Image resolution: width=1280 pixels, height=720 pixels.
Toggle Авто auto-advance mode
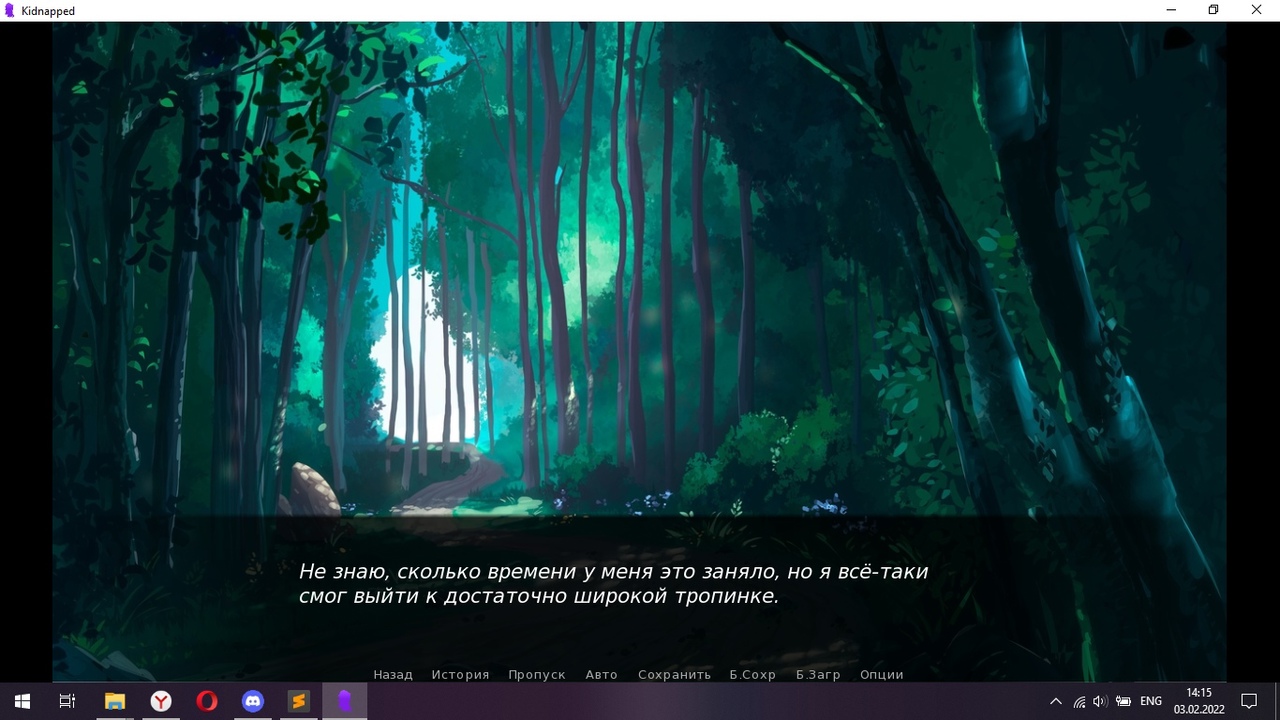(601, 675)
